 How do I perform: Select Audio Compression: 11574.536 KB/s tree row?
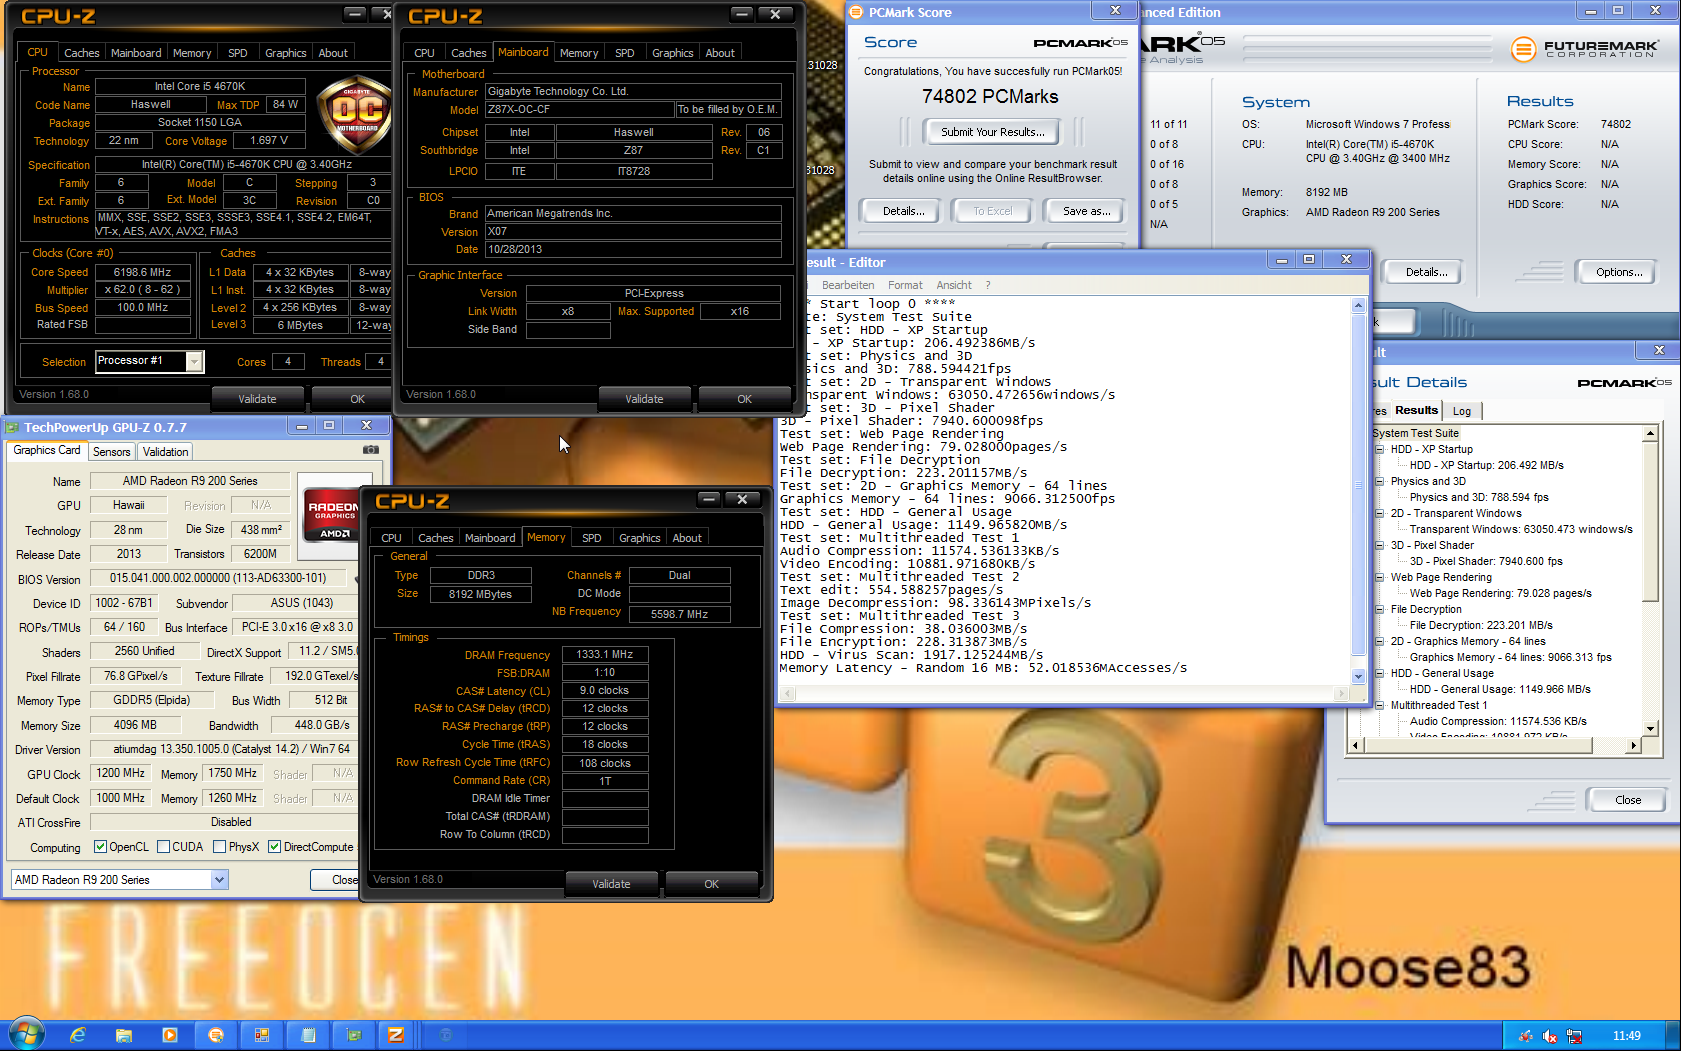[x=1498, y=721]
